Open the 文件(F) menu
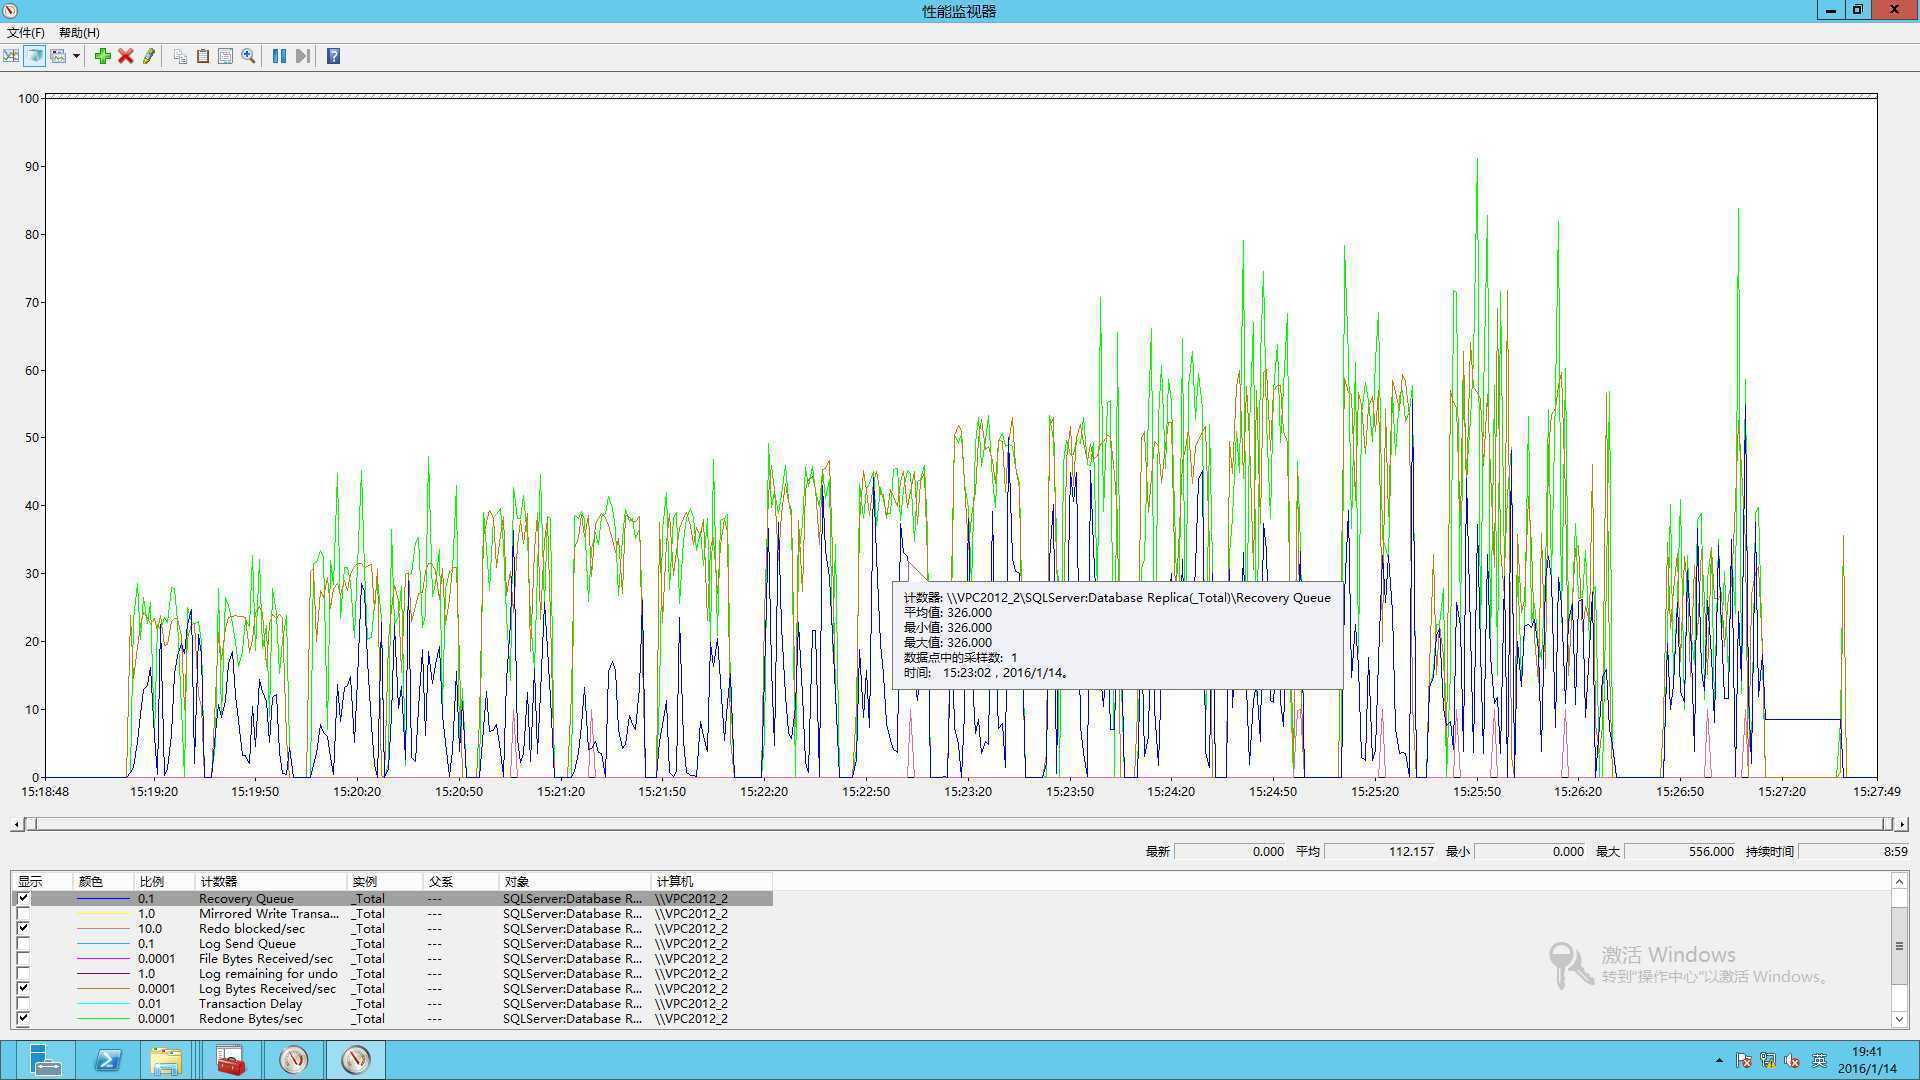This screenshot has height=1080, width=1920. pos(26,33)
